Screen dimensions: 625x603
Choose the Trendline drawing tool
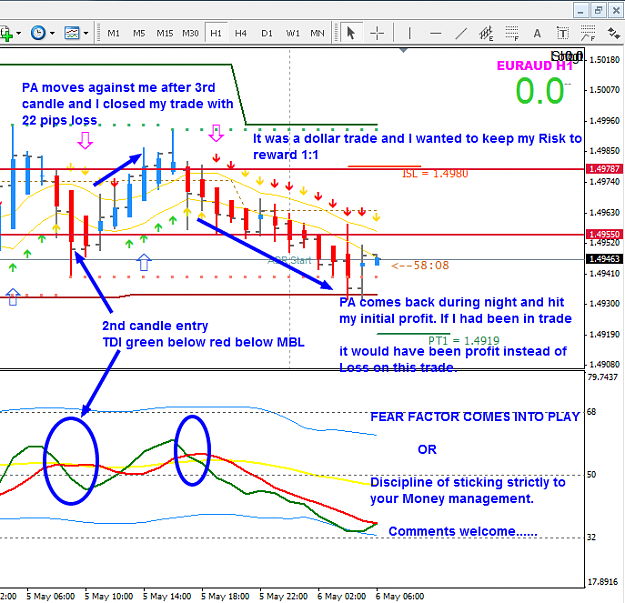pos(461,33)
